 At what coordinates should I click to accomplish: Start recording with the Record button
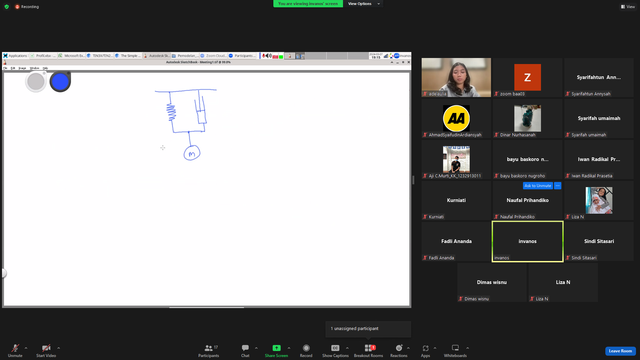coord(306,350)
